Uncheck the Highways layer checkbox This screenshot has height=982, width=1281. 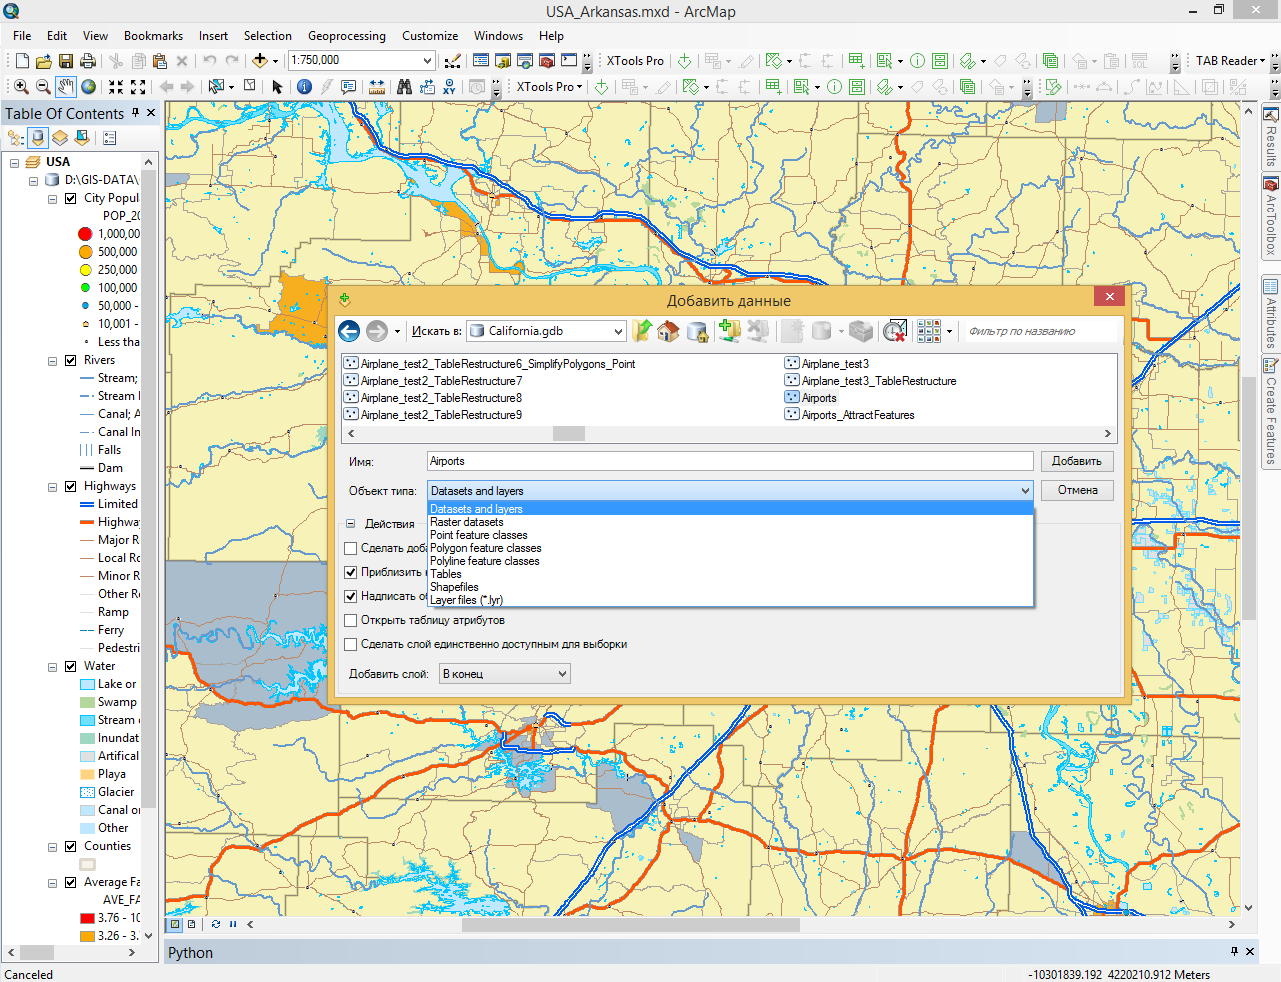click(x=70, y=486)
